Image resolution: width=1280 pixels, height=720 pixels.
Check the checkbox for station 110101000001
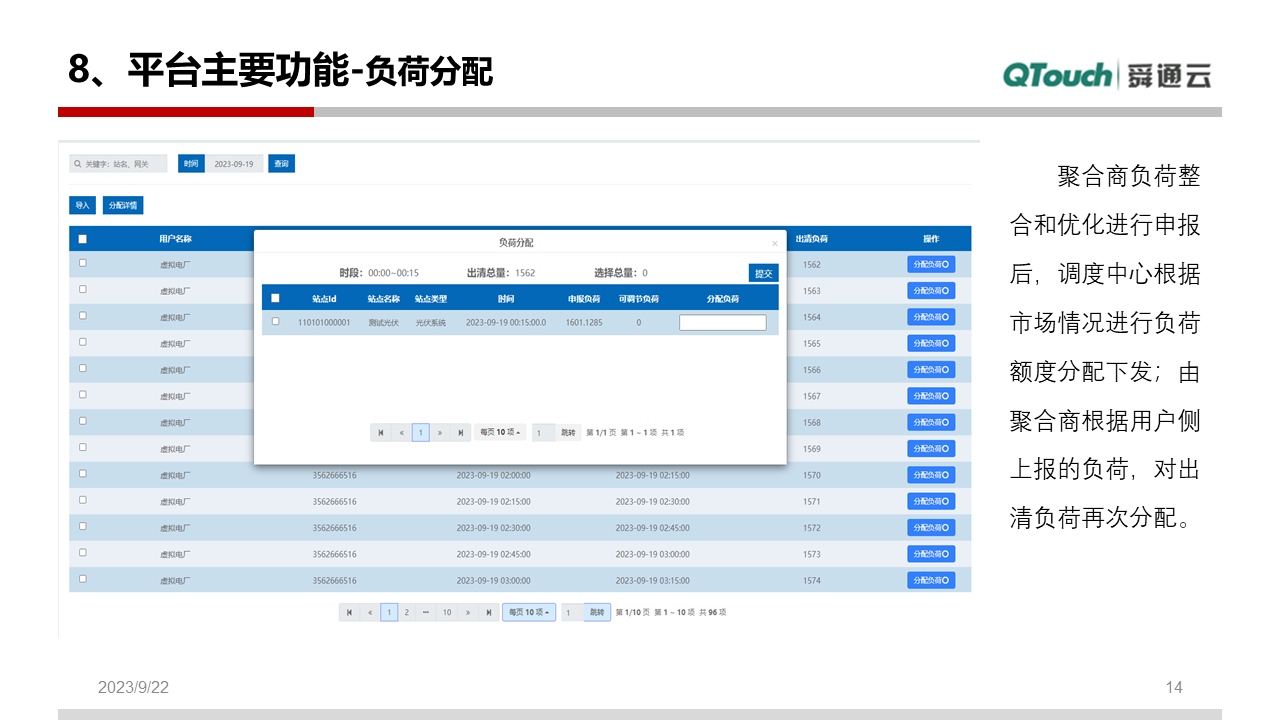pos(276,322)
